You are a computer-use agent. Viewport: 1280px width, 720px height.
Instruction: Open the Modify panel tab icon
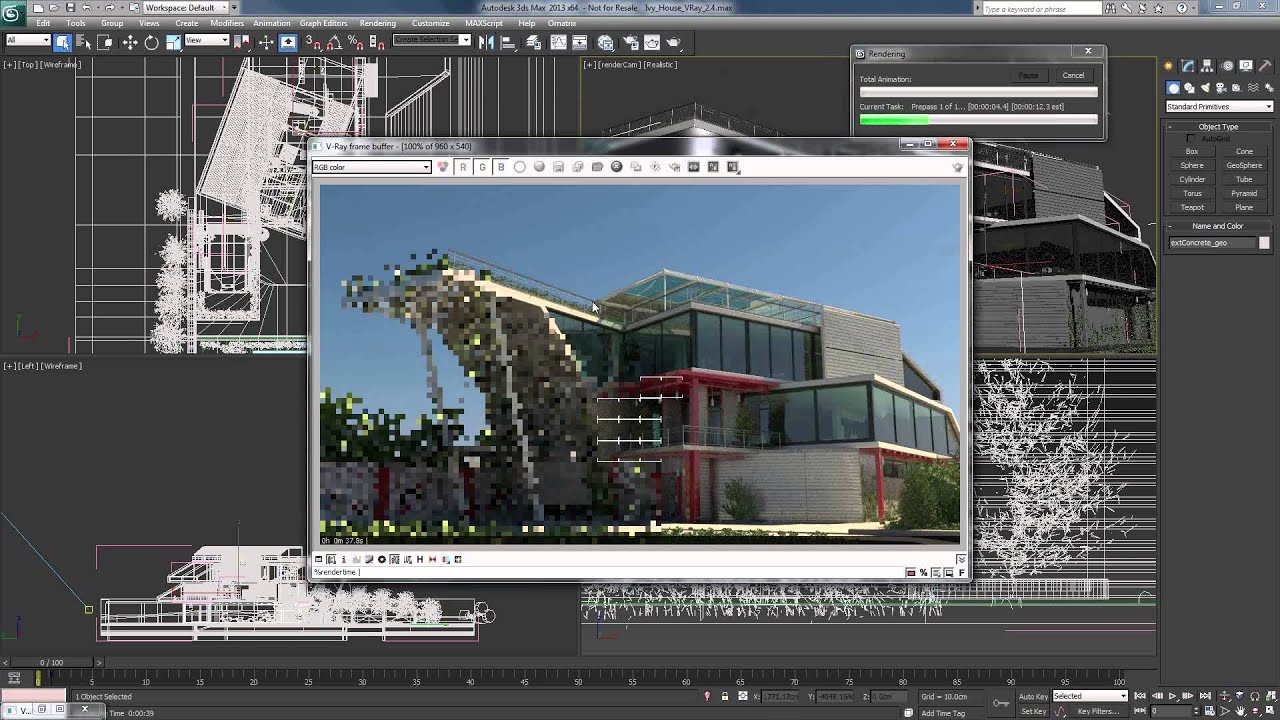pos(1188,66)
